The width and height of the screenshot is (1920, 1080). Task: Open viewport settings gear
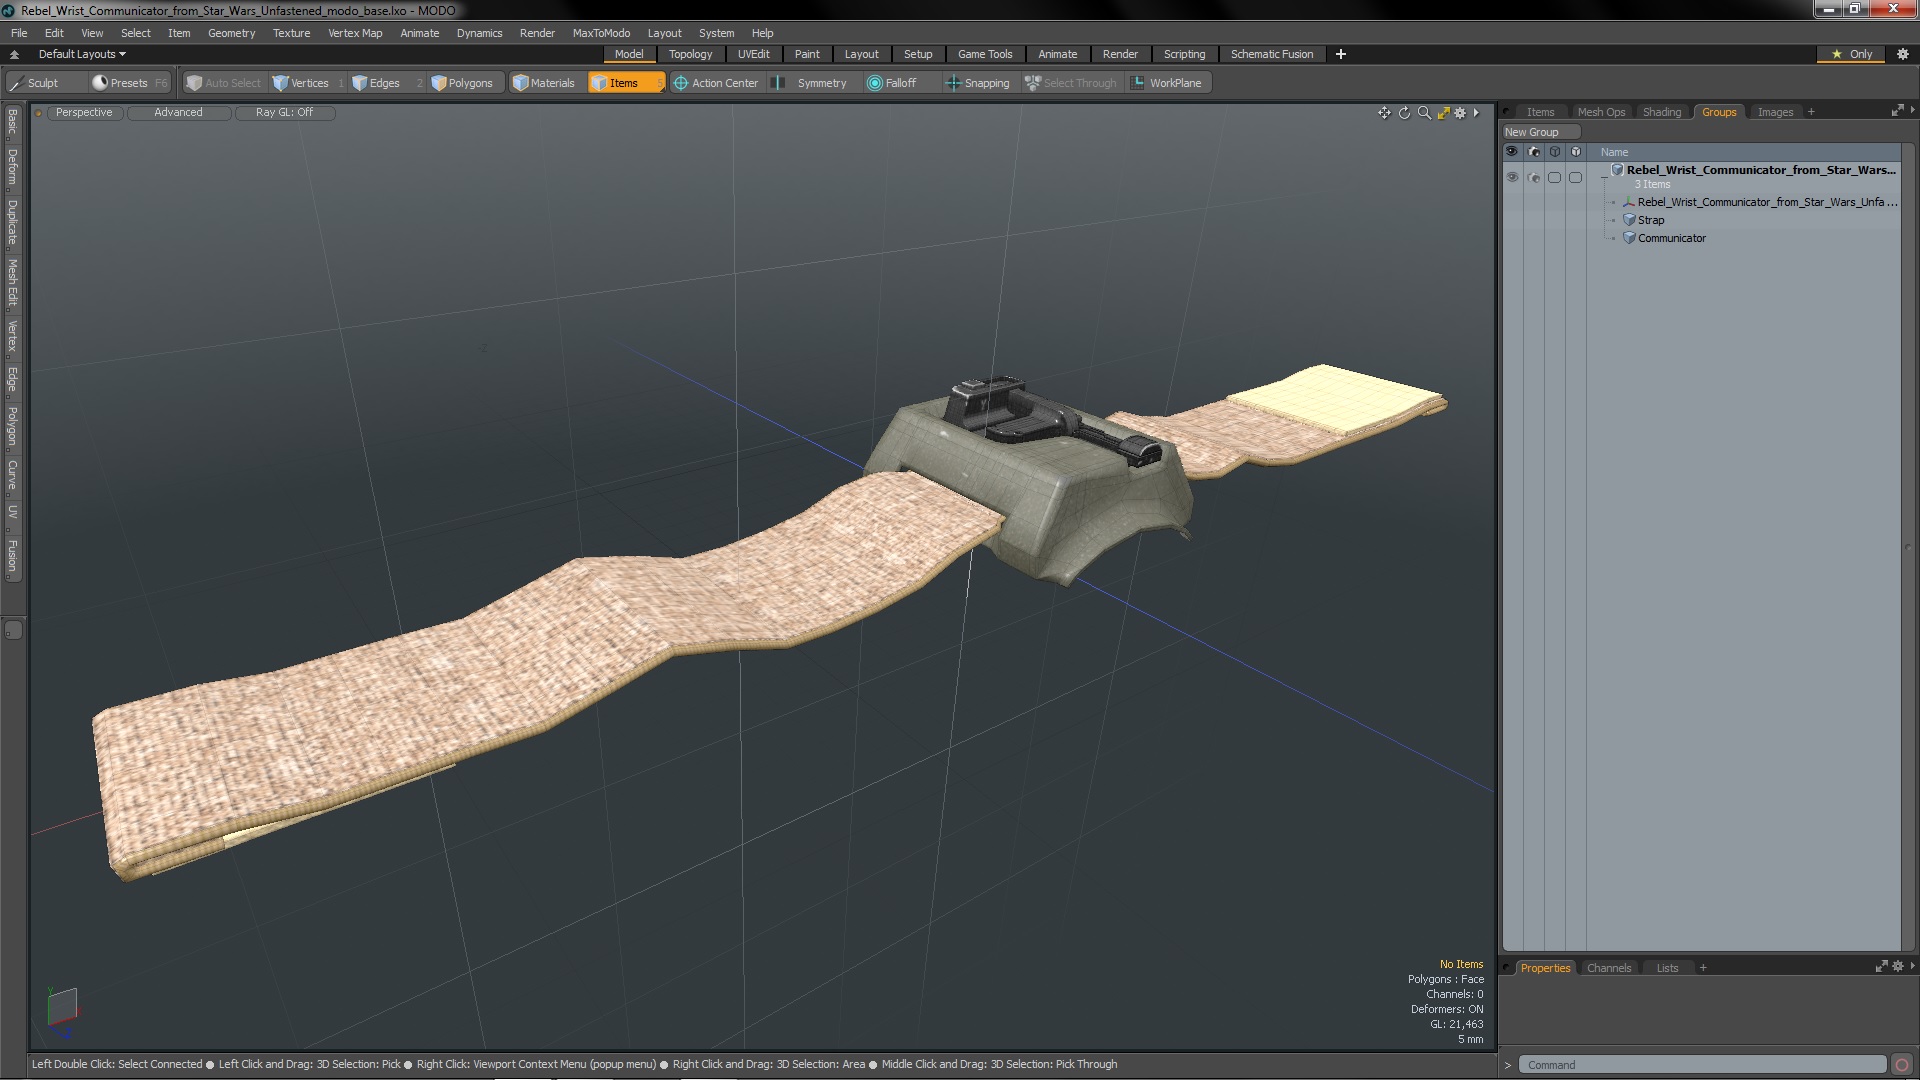[1460, 113]
